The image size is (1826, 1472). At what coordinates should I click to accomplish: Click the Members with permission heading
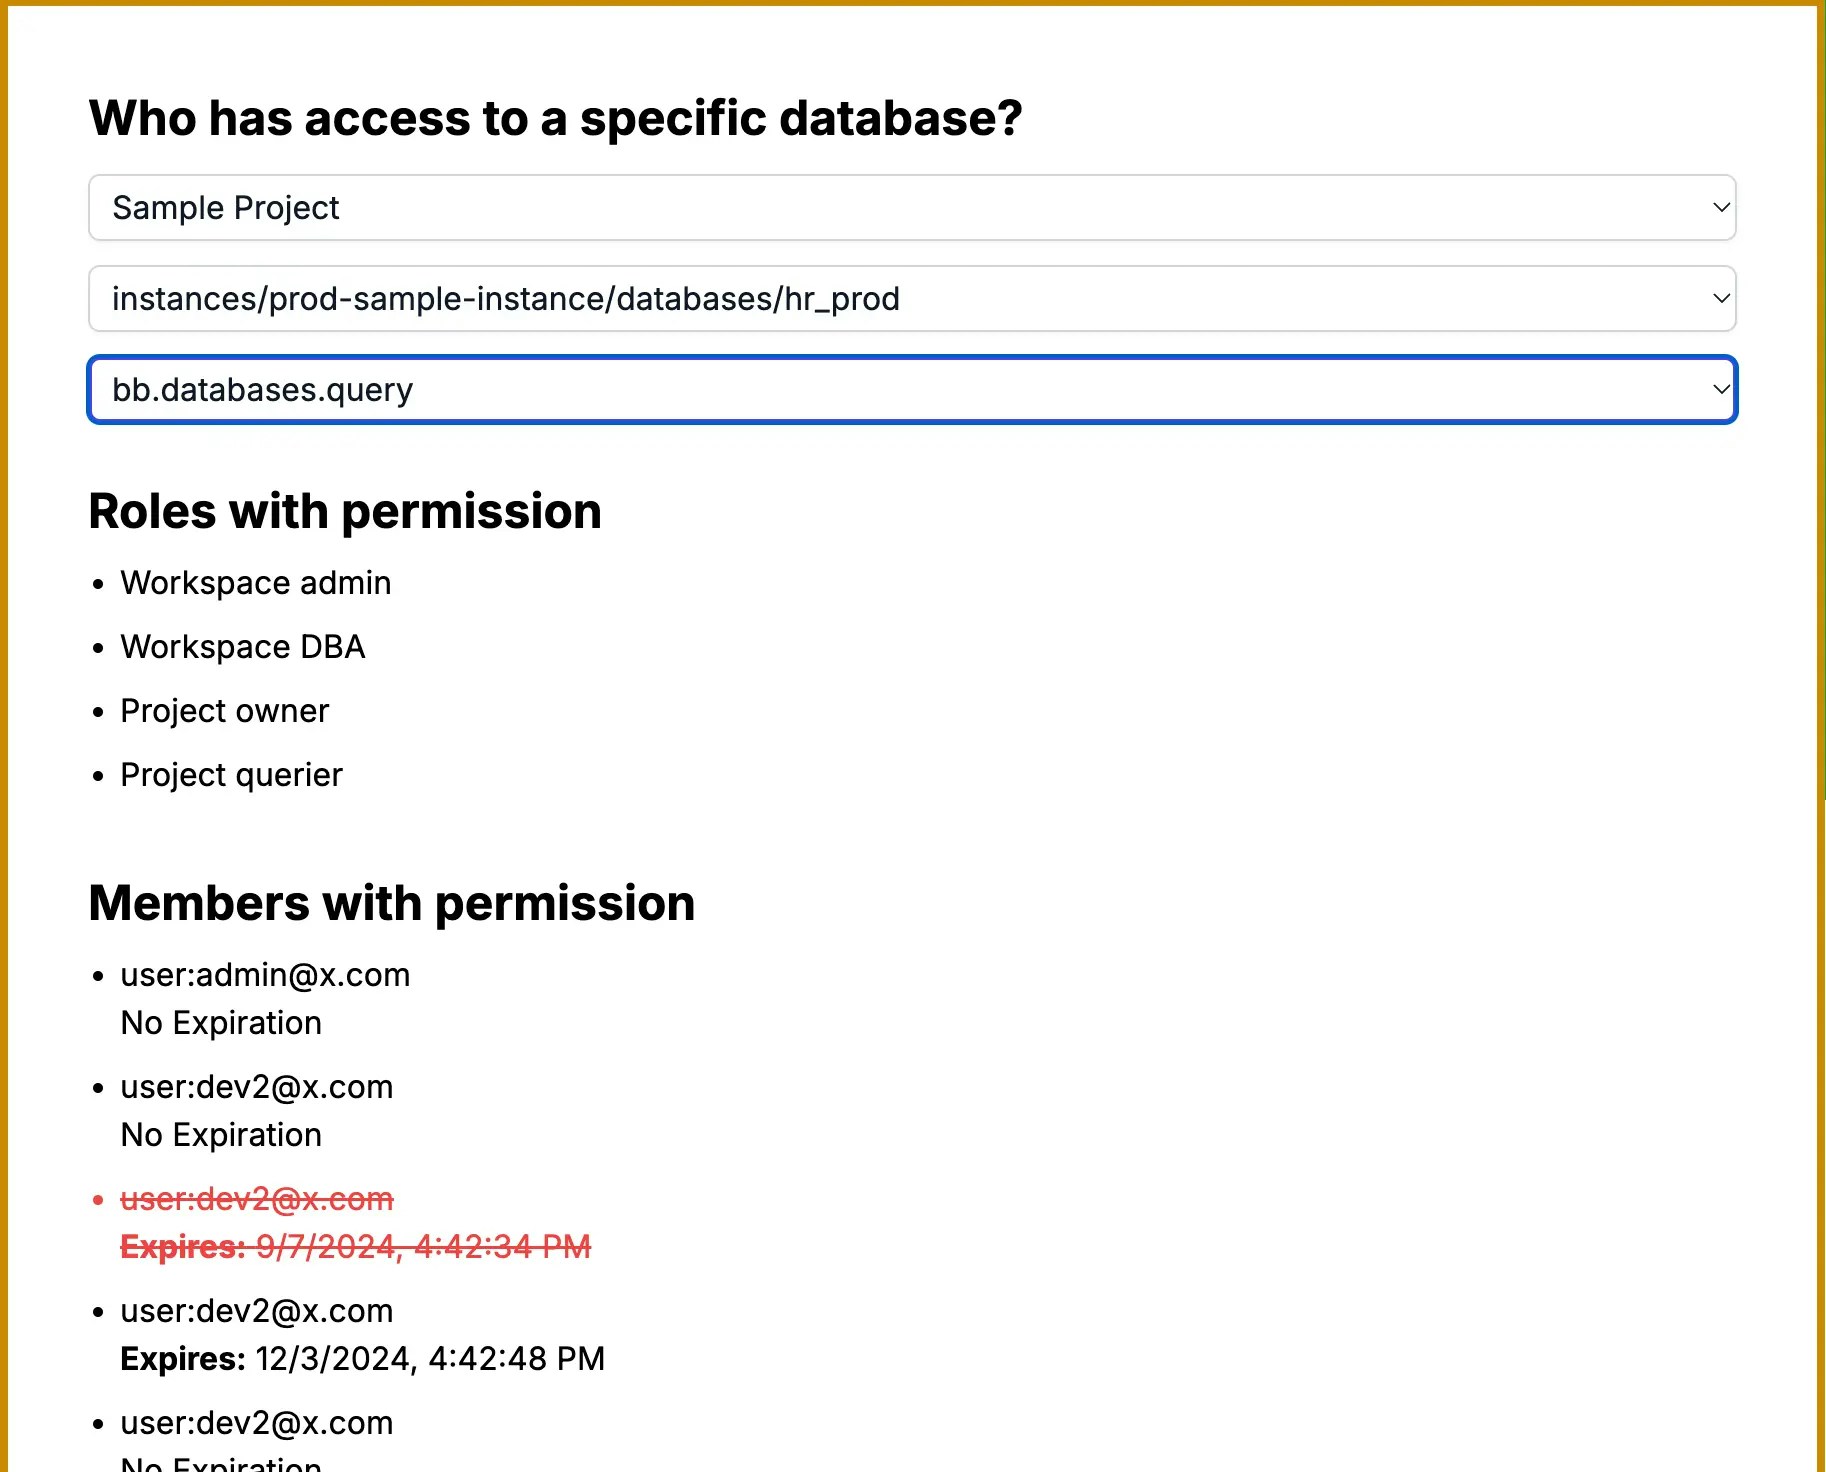coord(392,903)
